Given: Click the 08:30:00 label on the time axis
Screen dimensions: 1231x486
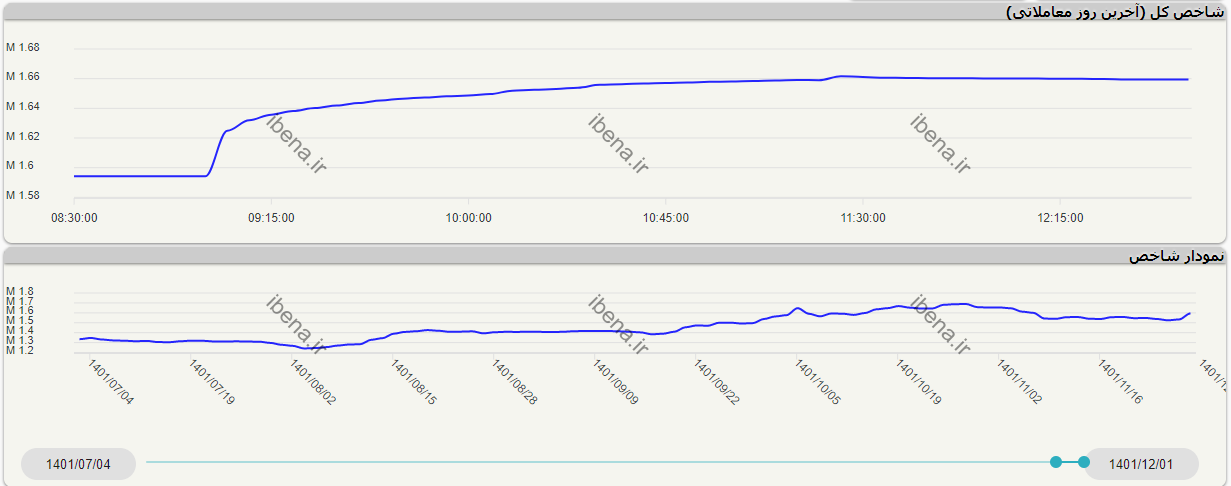Looking at the screenshot, I should pyautogui.click(x=74, y=218).
